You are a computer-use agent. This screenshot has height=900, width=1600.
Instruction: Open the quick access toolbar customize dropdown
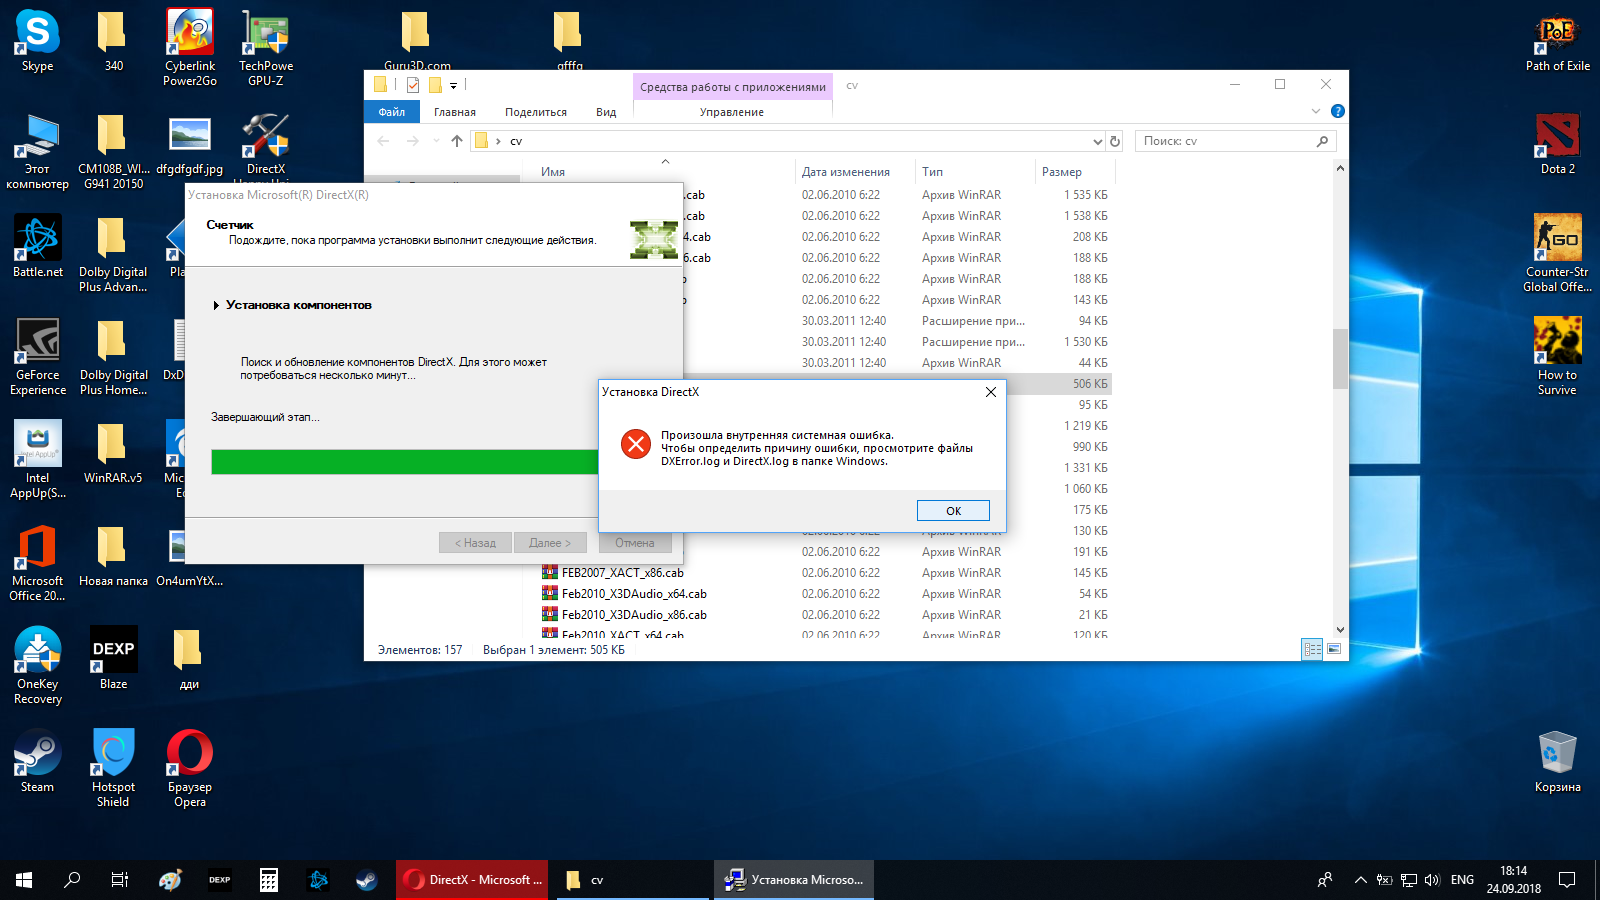[x=453, y=86]
